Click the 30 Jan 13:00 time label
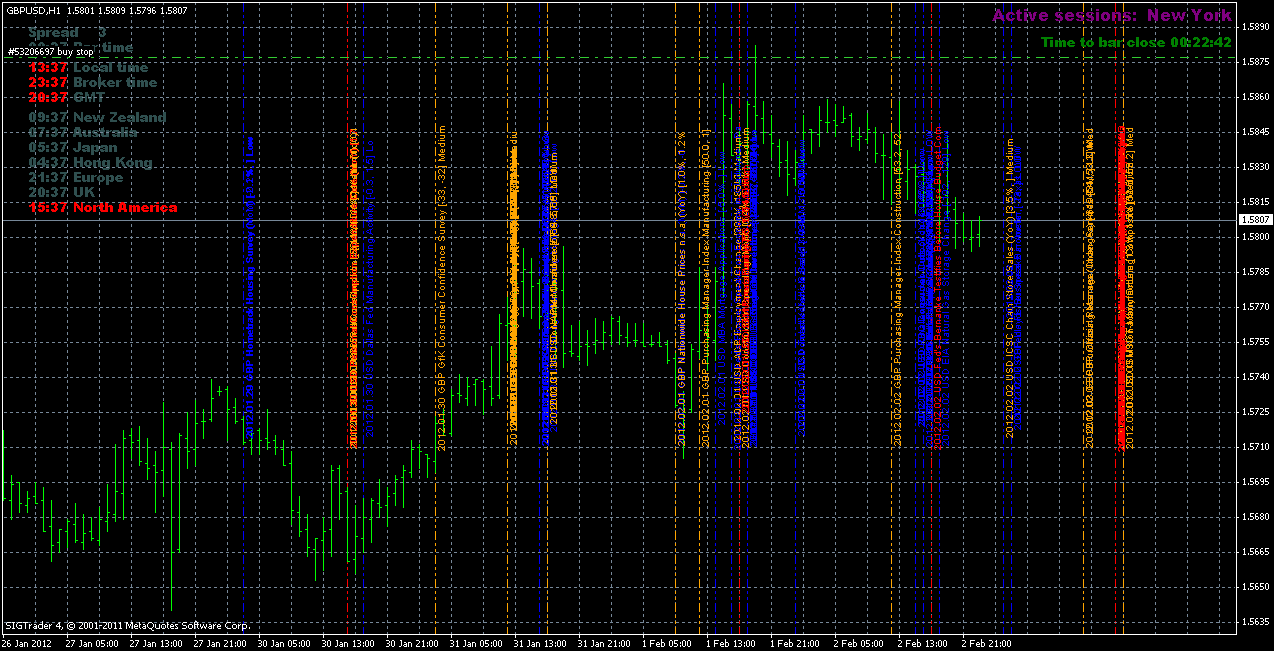The width and height of the screenshot is (1274, 651). pos(349,643)
